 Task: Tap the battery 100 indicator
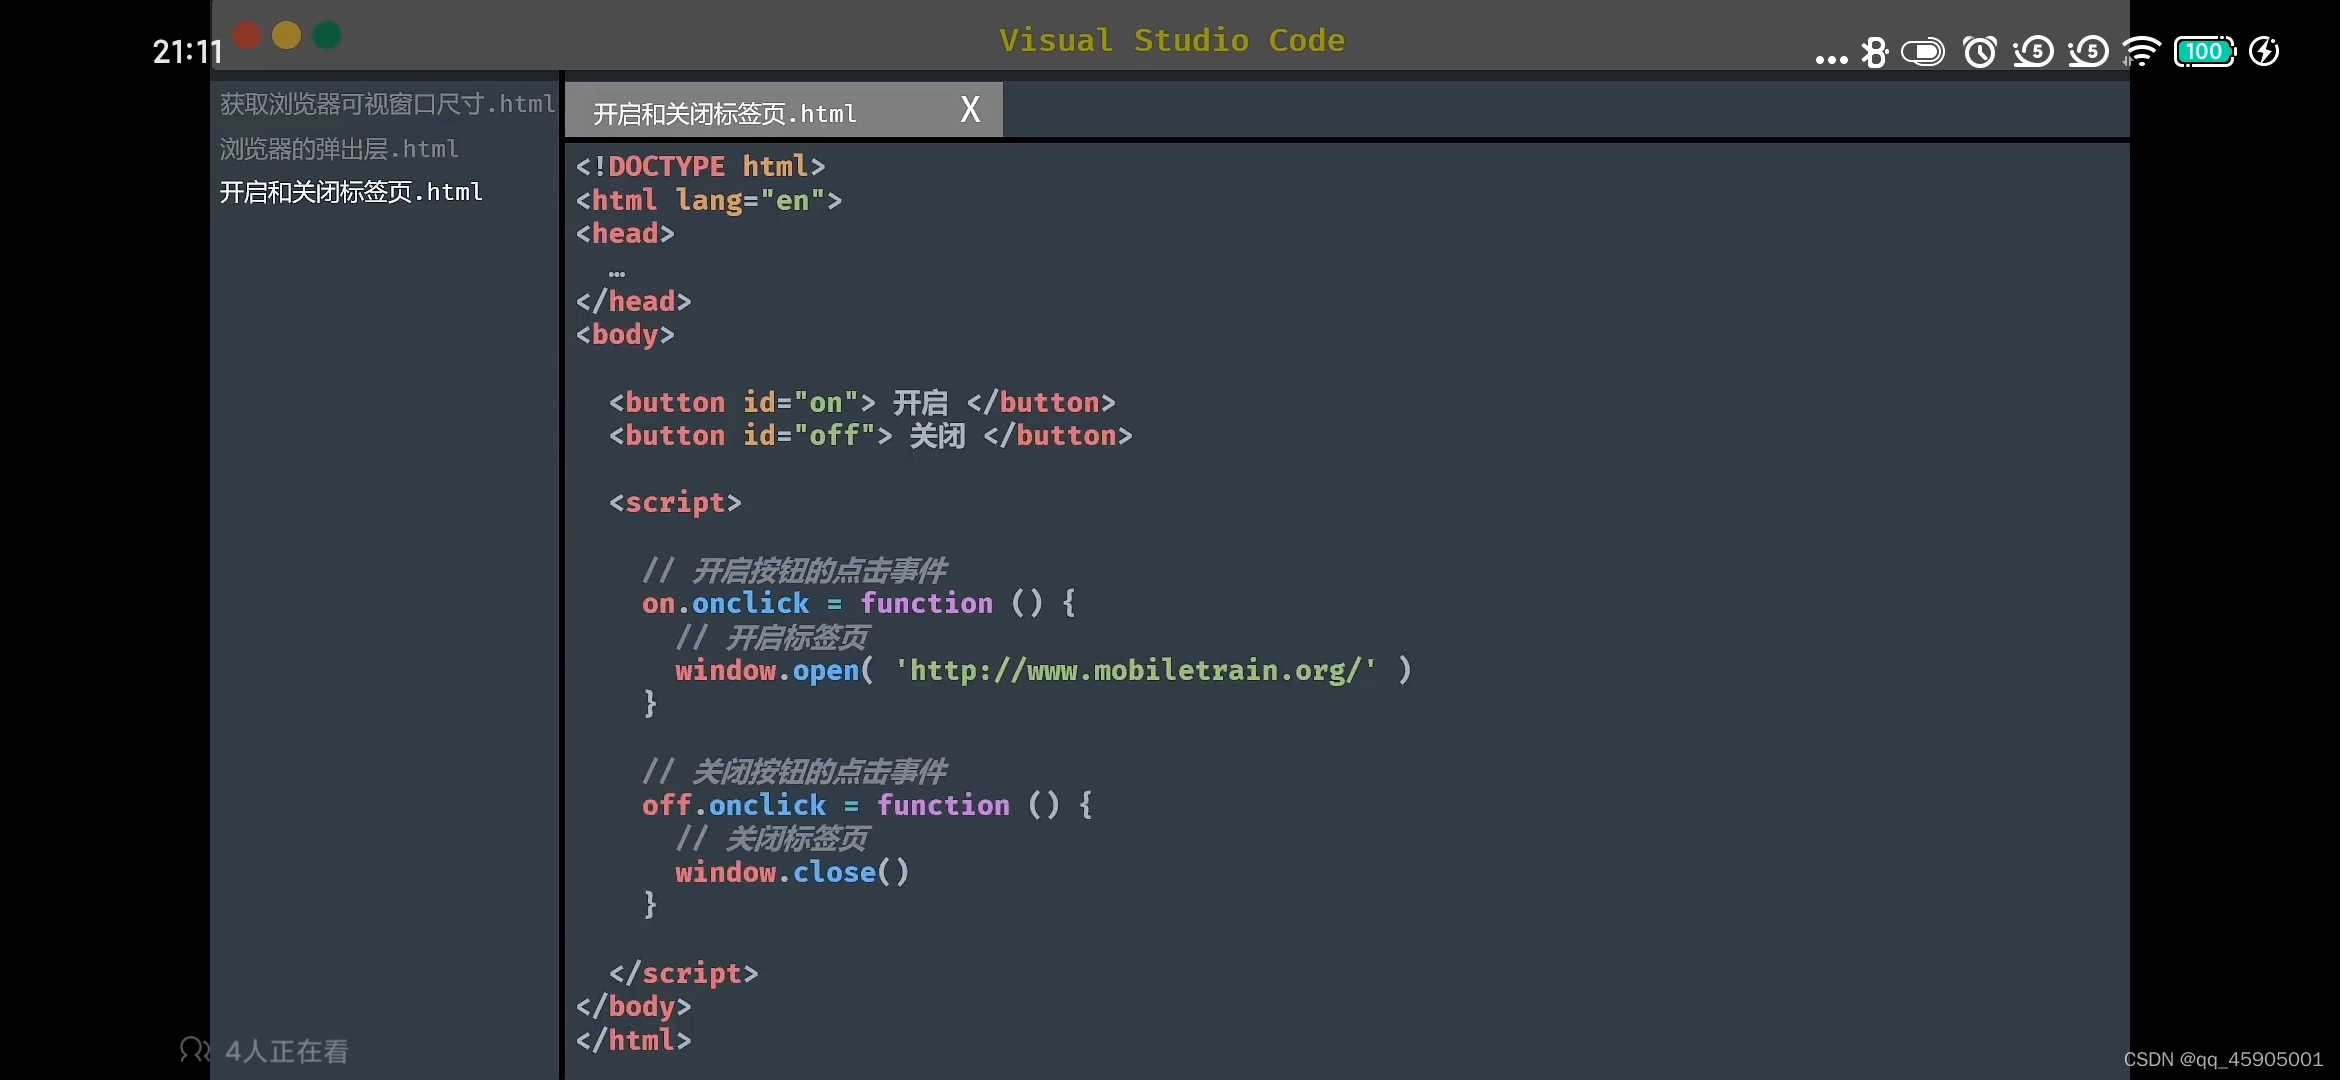point(2204,52)
